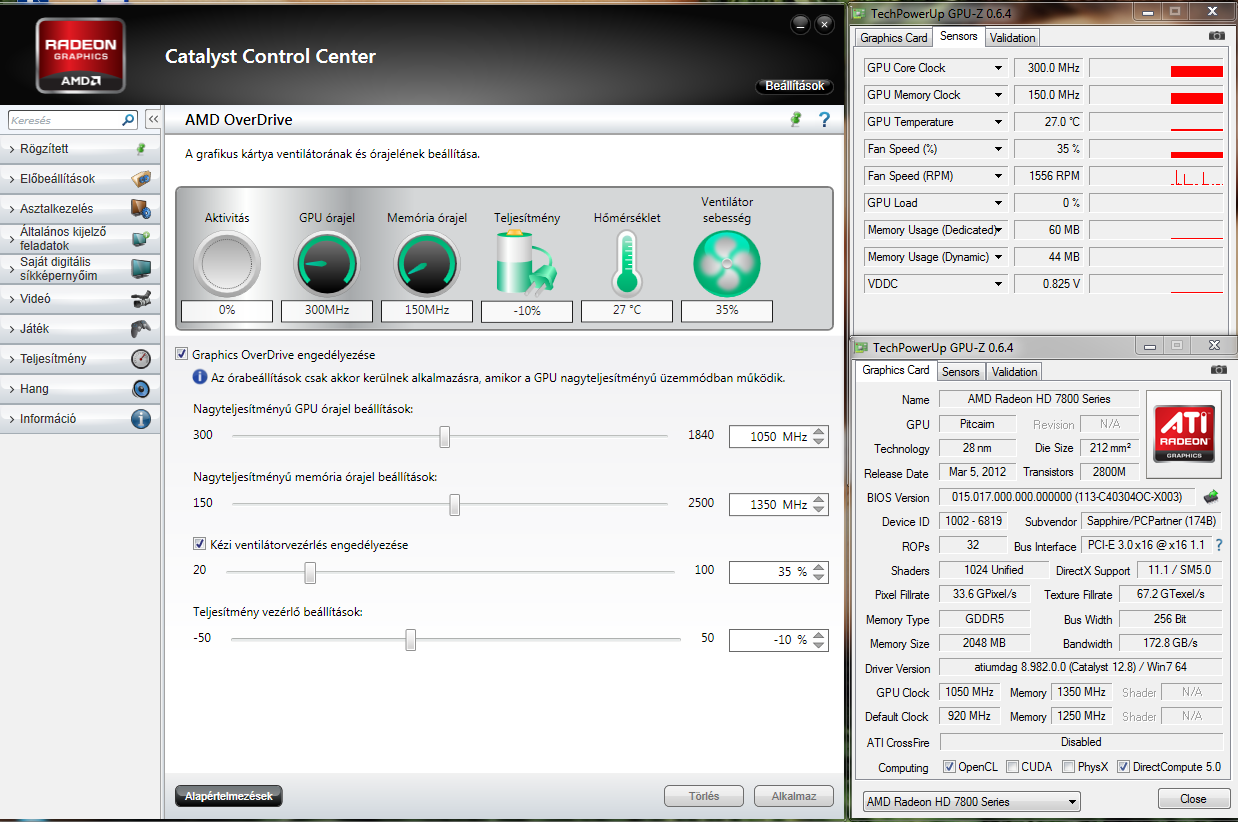Viewport: 1238px width, 822px height.
Task: Click the Hang speaker icon
Action: tap(141, 389)
